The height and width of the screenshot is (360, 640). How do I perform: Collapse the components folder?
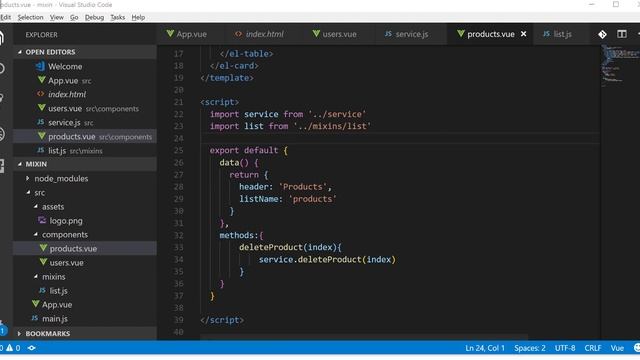36,234
